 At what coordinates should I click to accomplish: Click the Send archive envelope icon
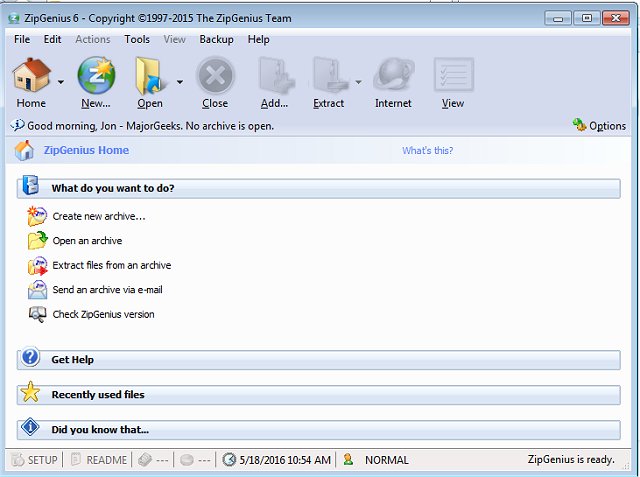(37, 289)
